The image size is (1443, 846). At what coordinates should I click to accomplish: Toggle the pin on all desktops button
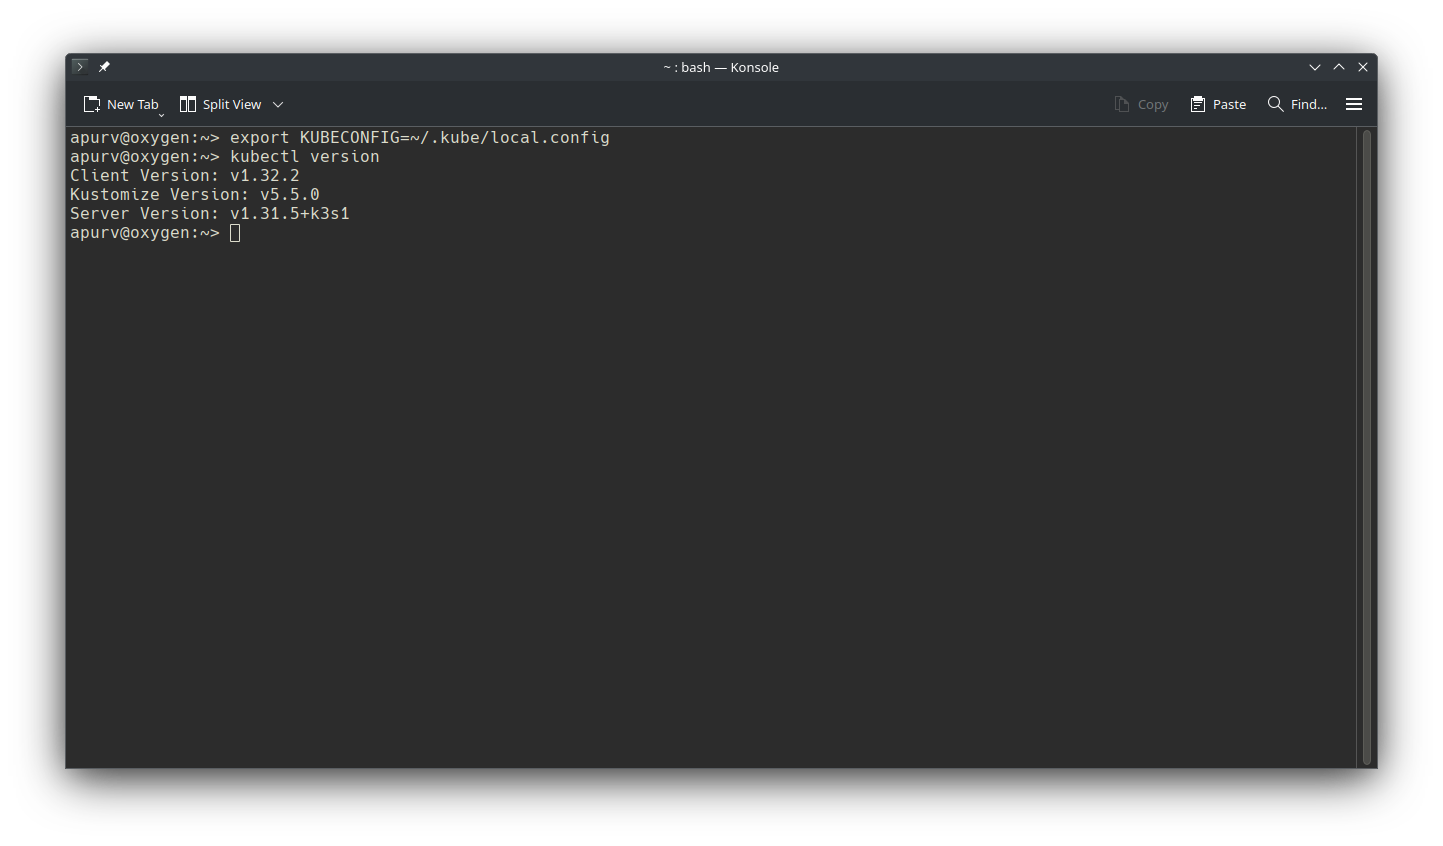click(104, 67)
